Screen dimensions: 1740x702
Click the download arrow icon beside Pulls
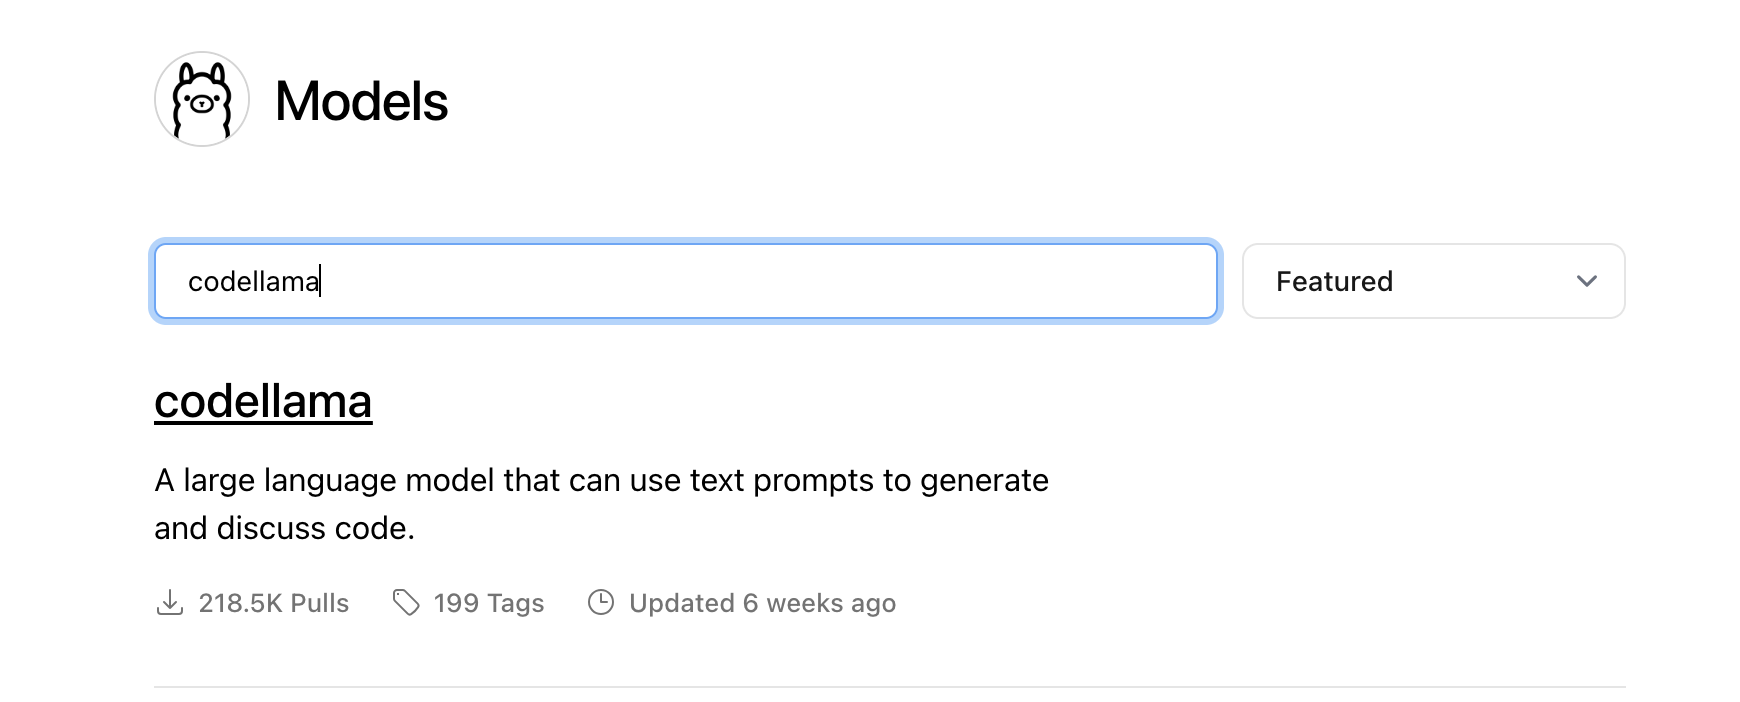pos(170,603)
